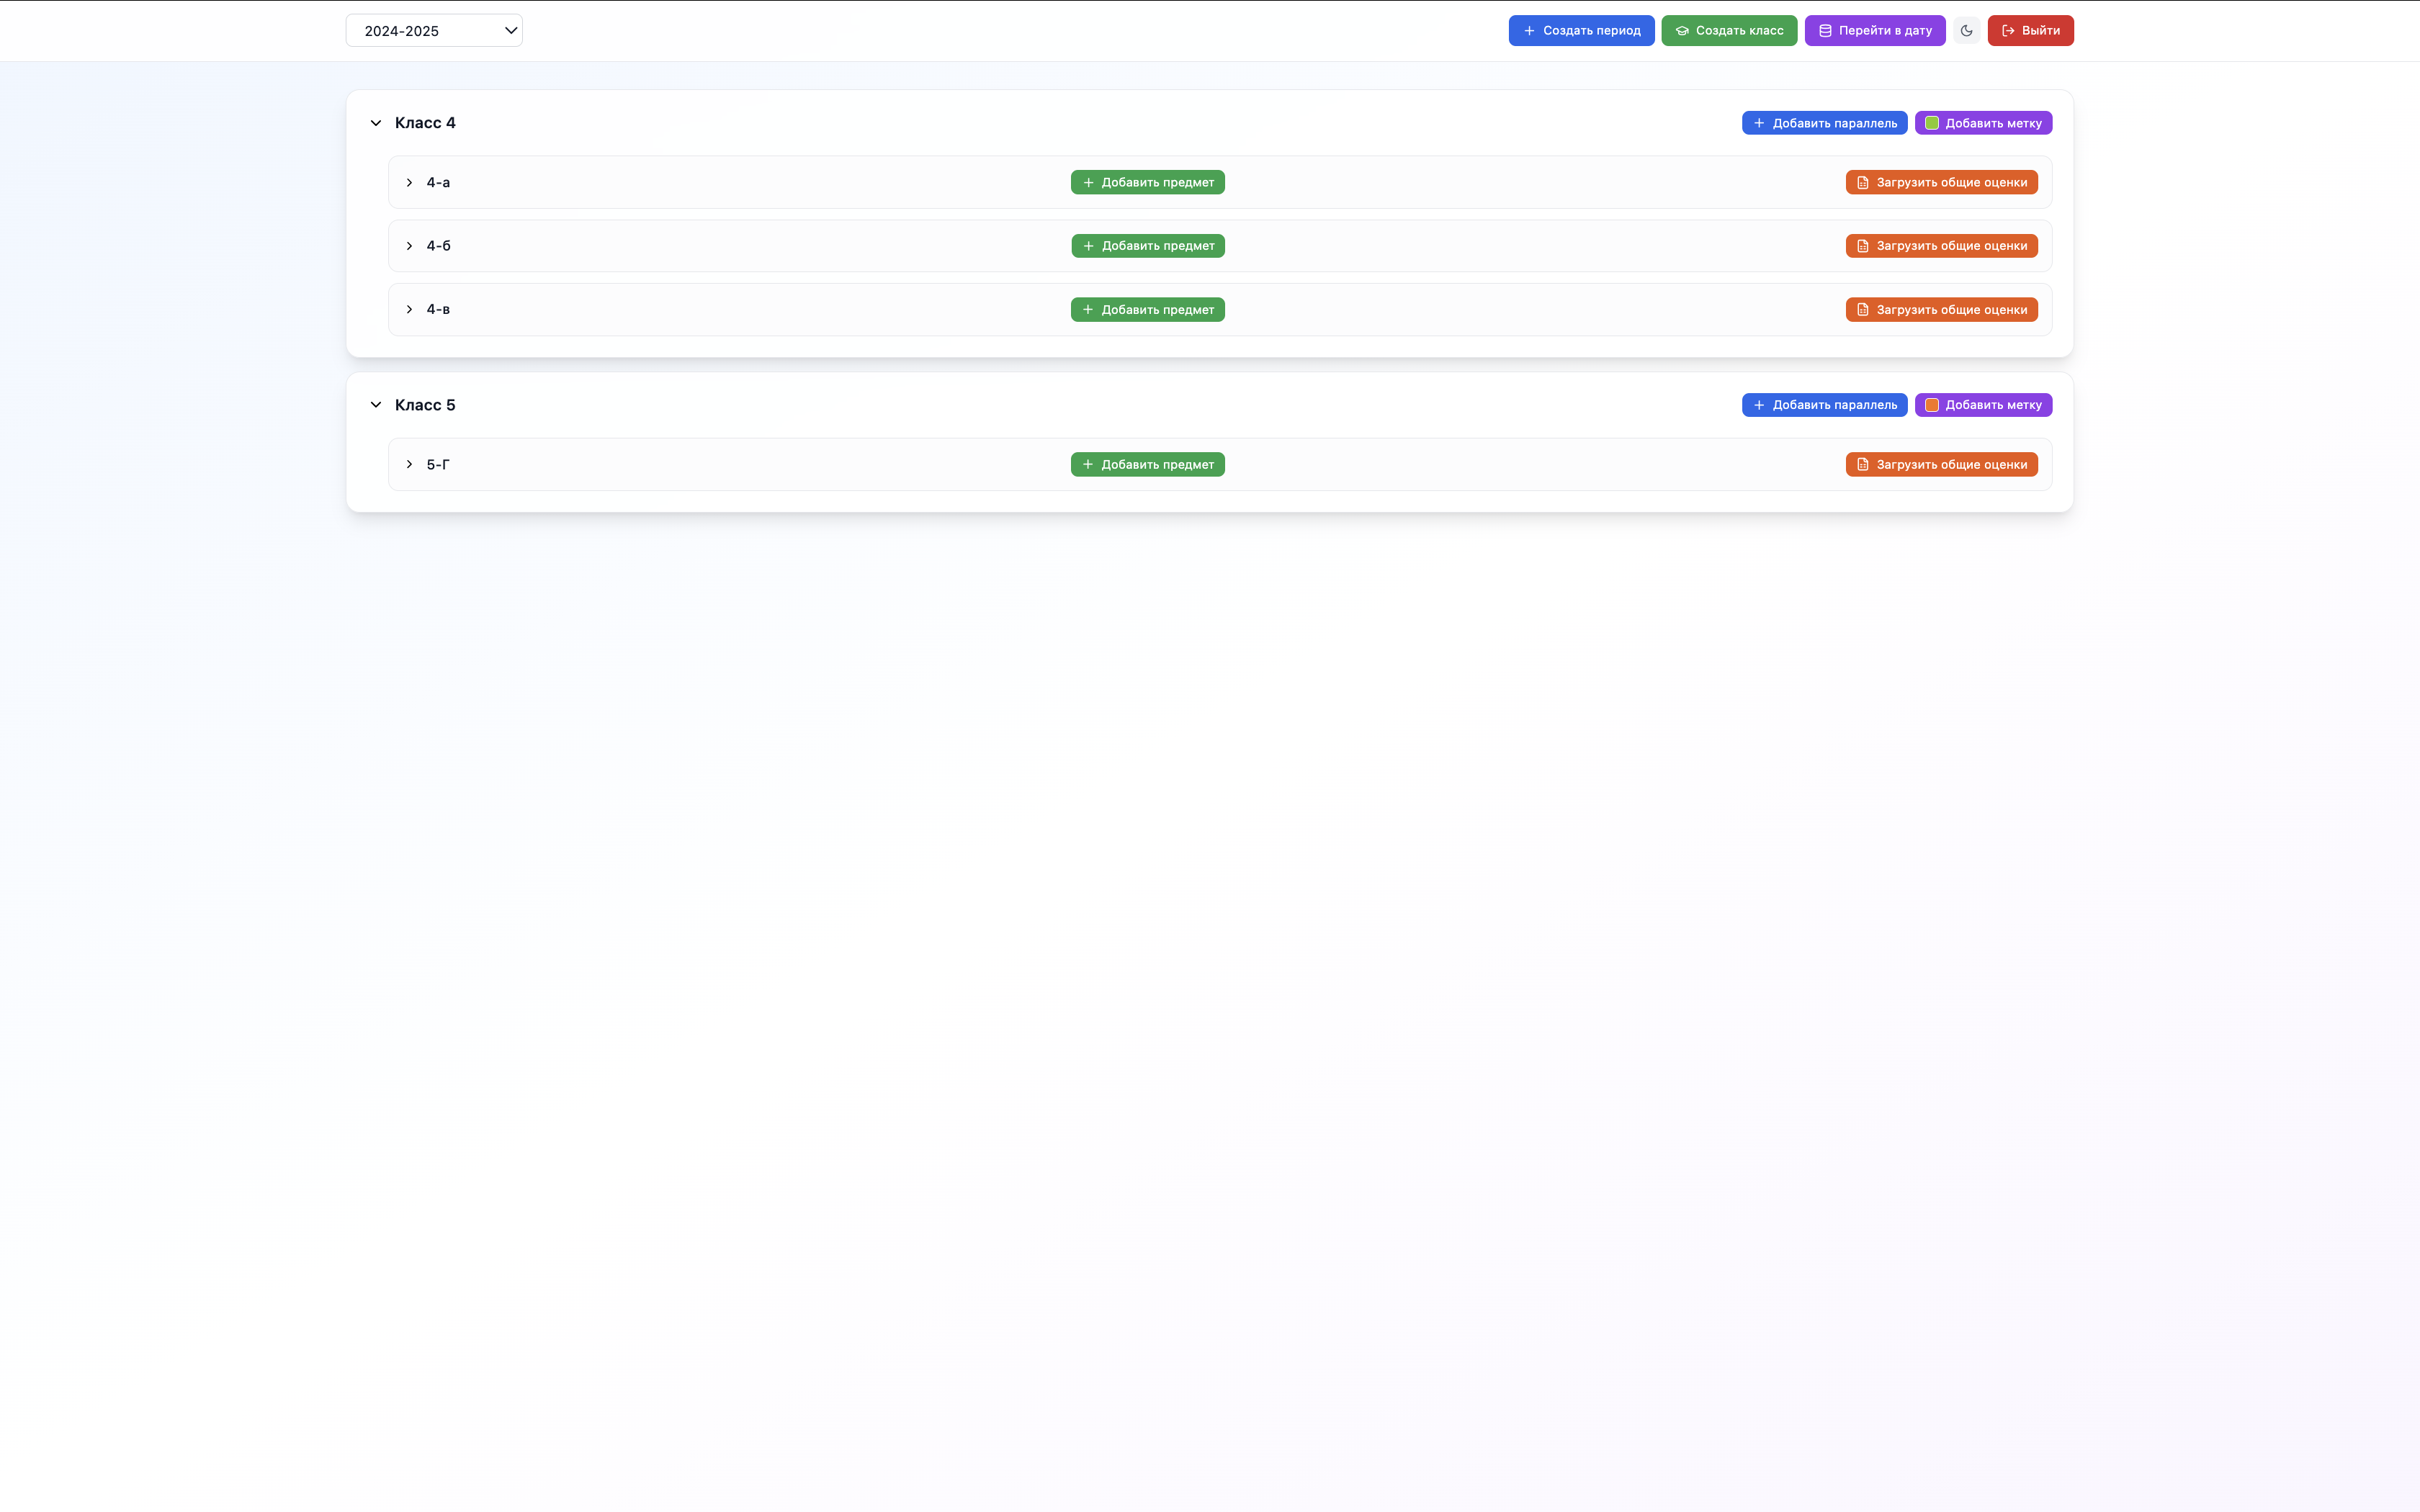Toggle dark mode with the moon icon

click(1966, 30)
